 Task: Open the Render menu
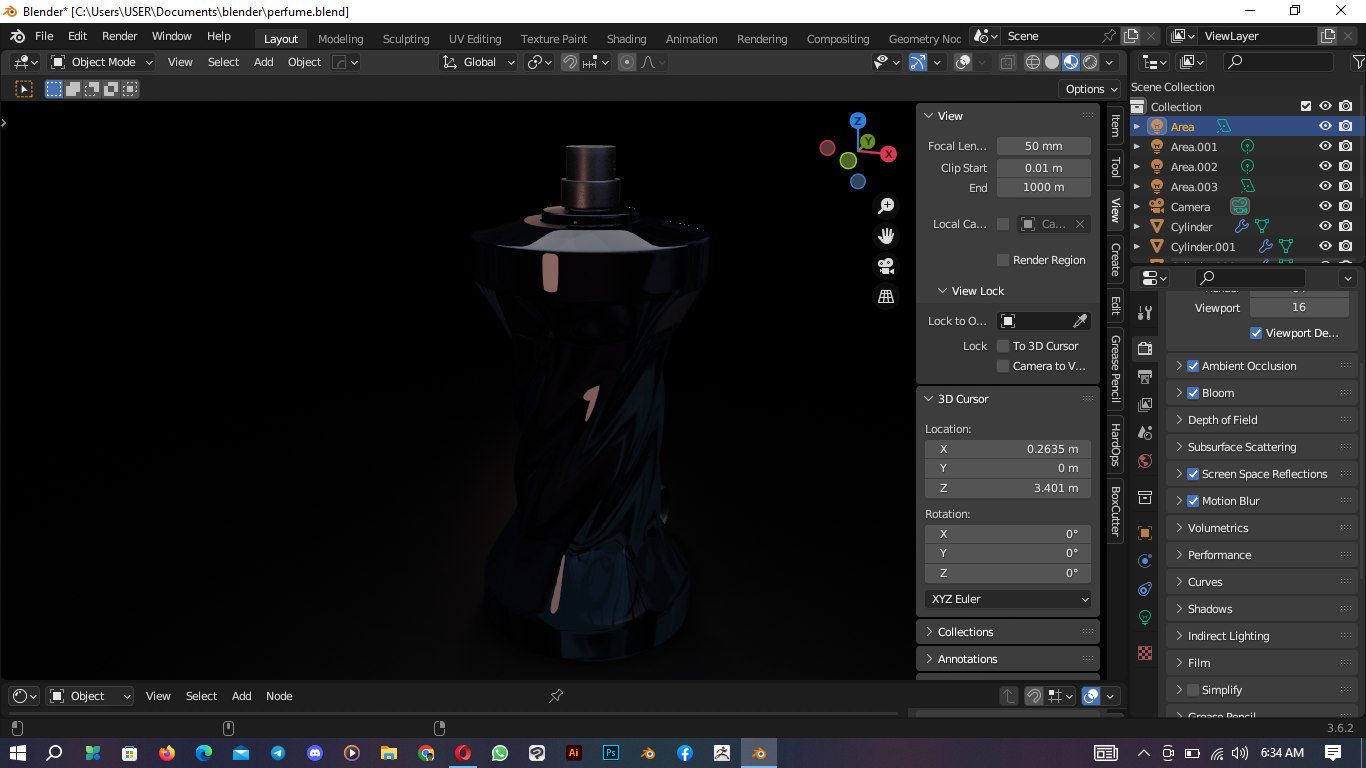[119, 36]
